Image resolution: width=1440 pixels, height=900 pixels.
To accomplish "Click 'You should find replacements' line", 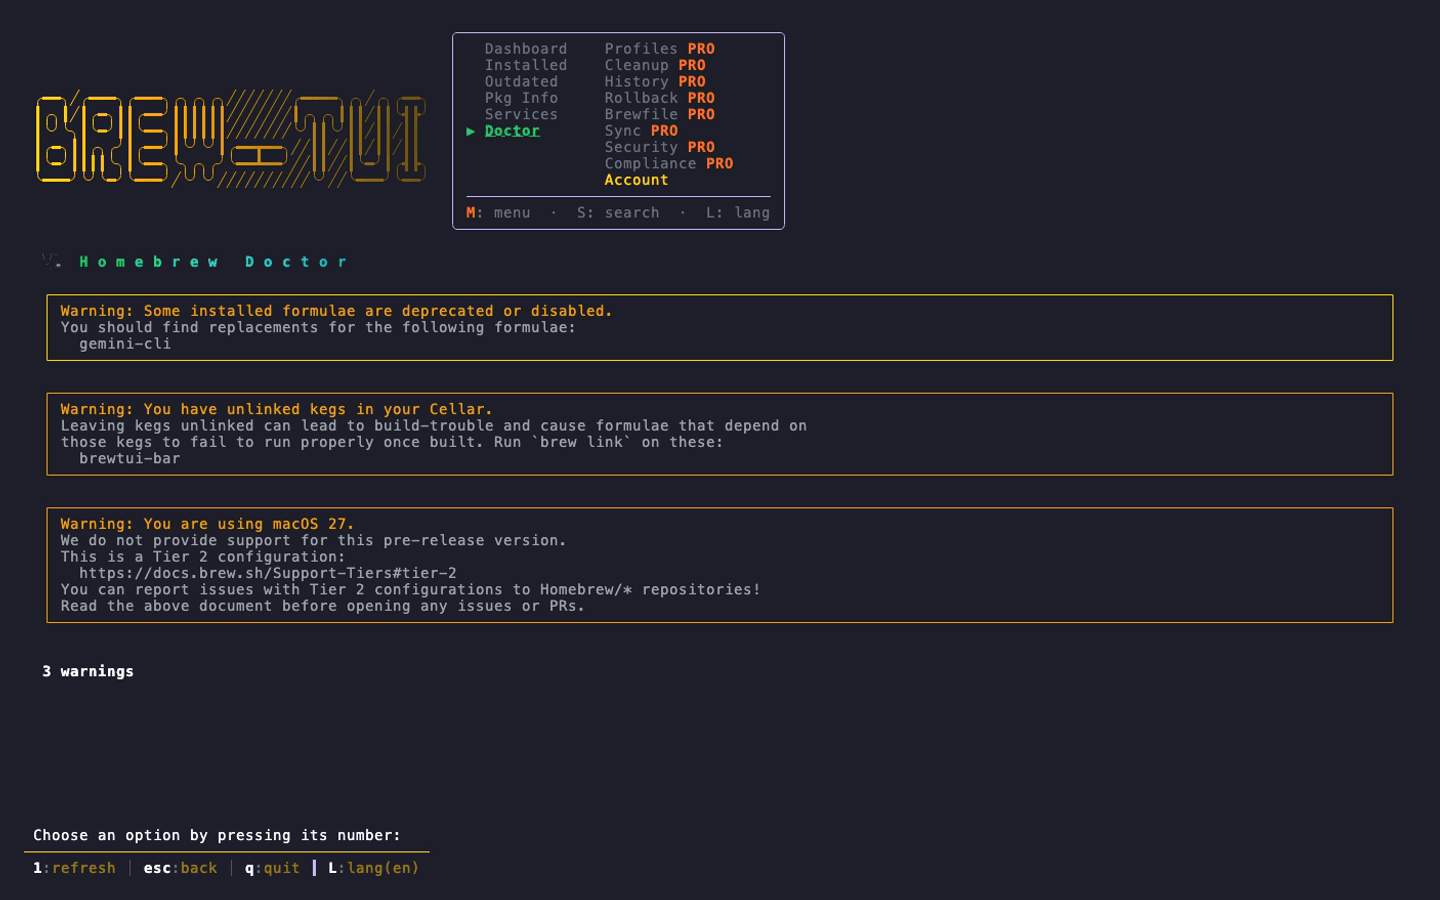I will 318,328.
